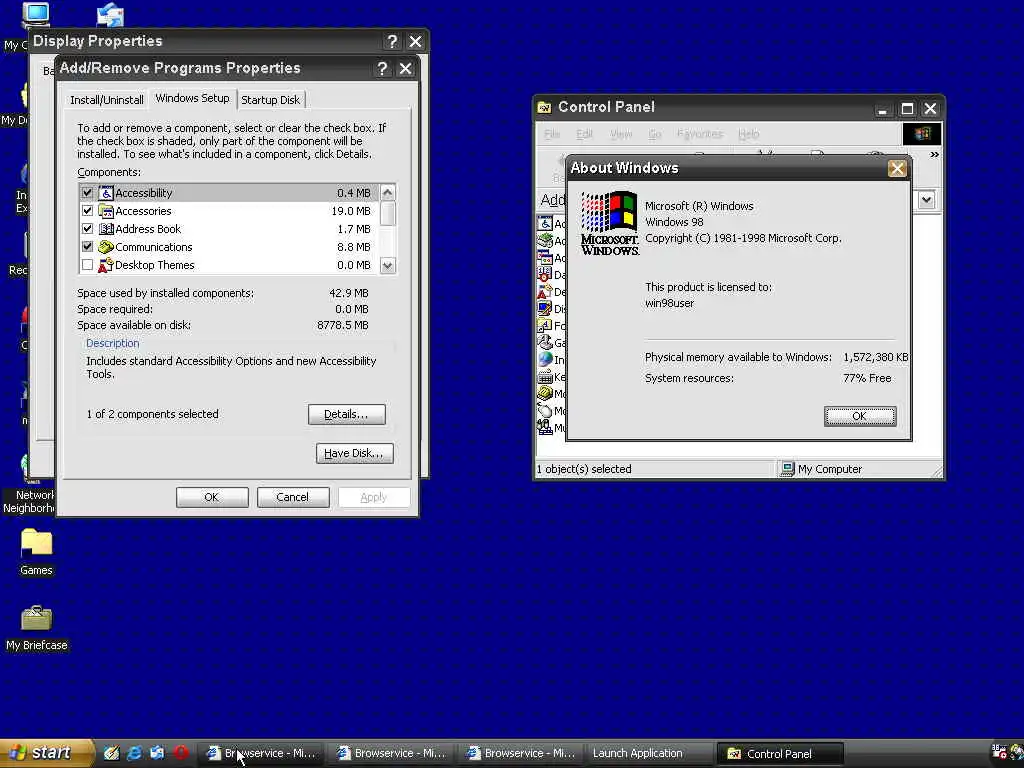
Task: Open the Favorites menu in Control Panel
Action: pos(700,134)
